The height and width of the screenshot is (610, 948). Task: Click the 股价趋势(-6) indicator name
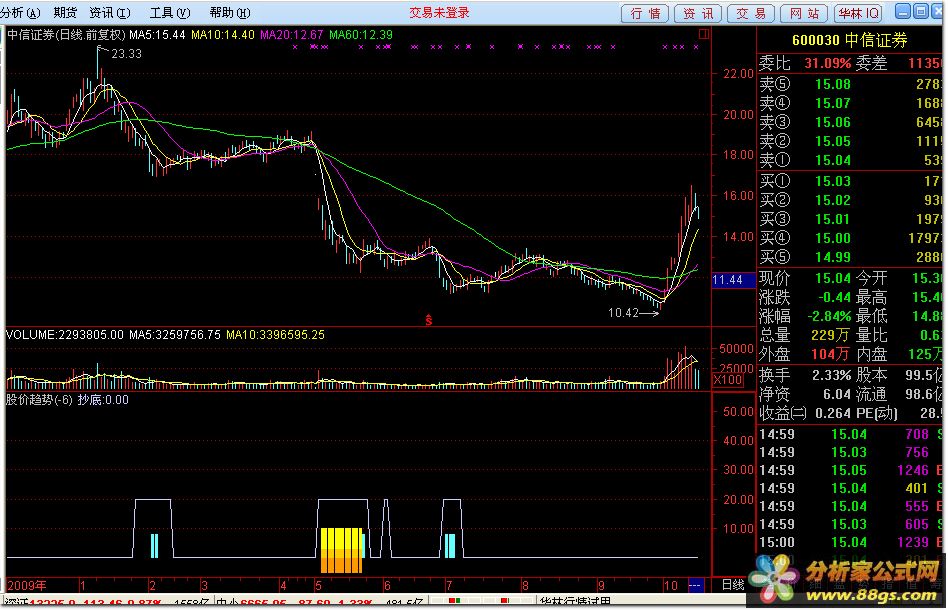(39, 400)
